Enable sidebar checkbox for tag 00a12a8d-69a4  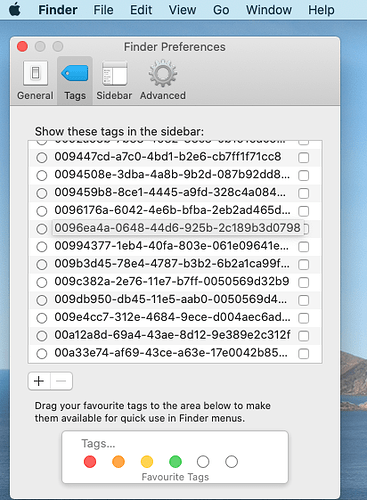click(304, 336)
